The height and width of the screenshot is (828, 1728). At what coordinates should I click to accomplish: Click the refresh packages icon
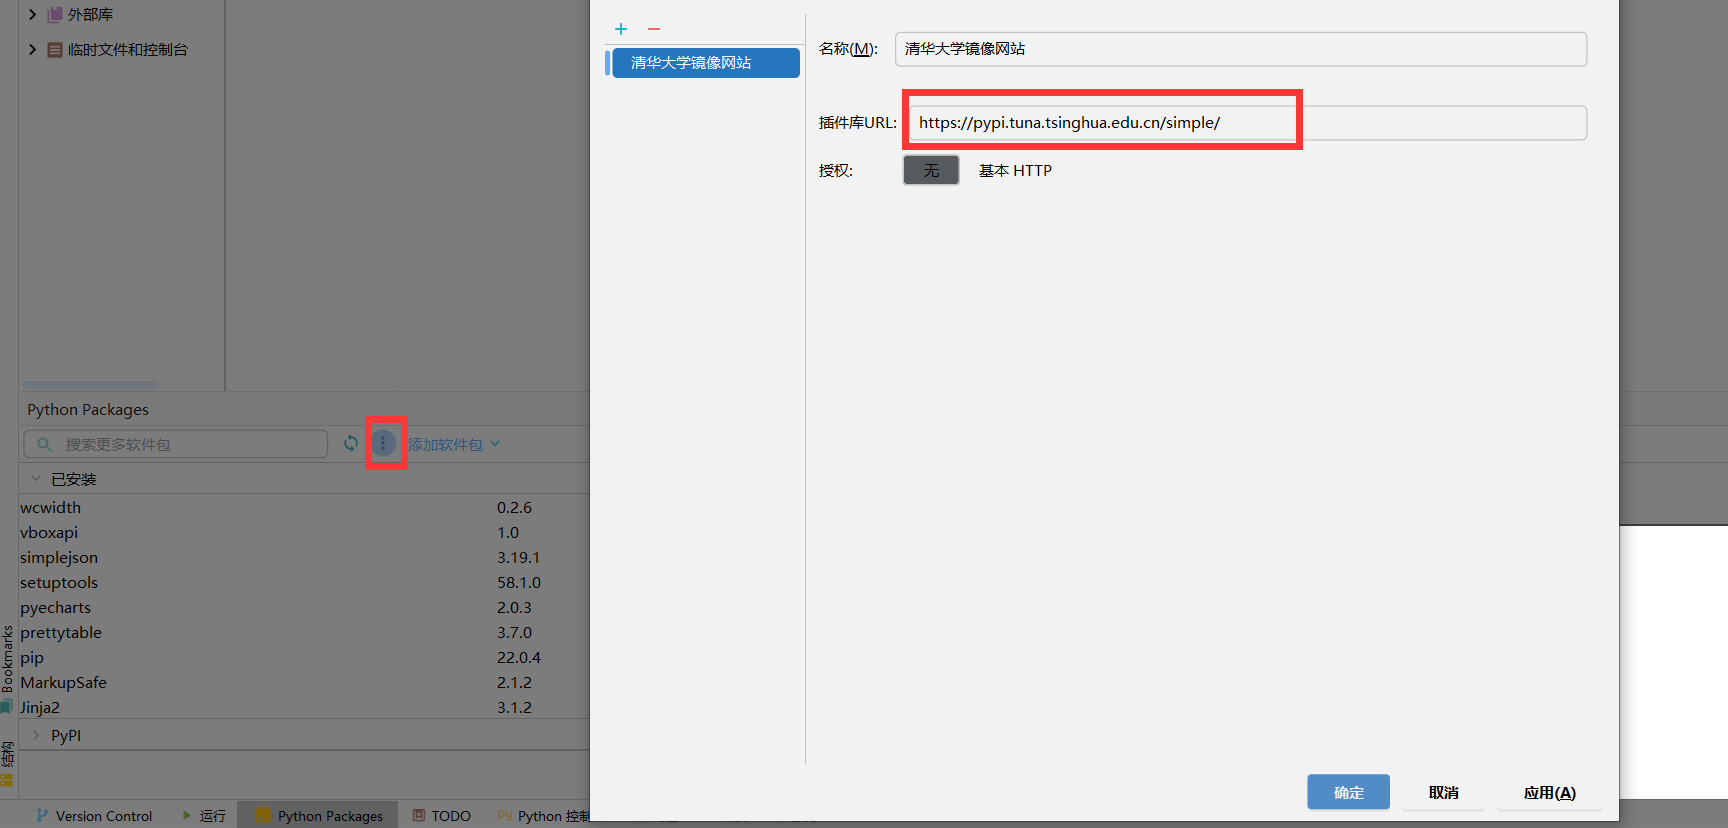click(351, 443)
